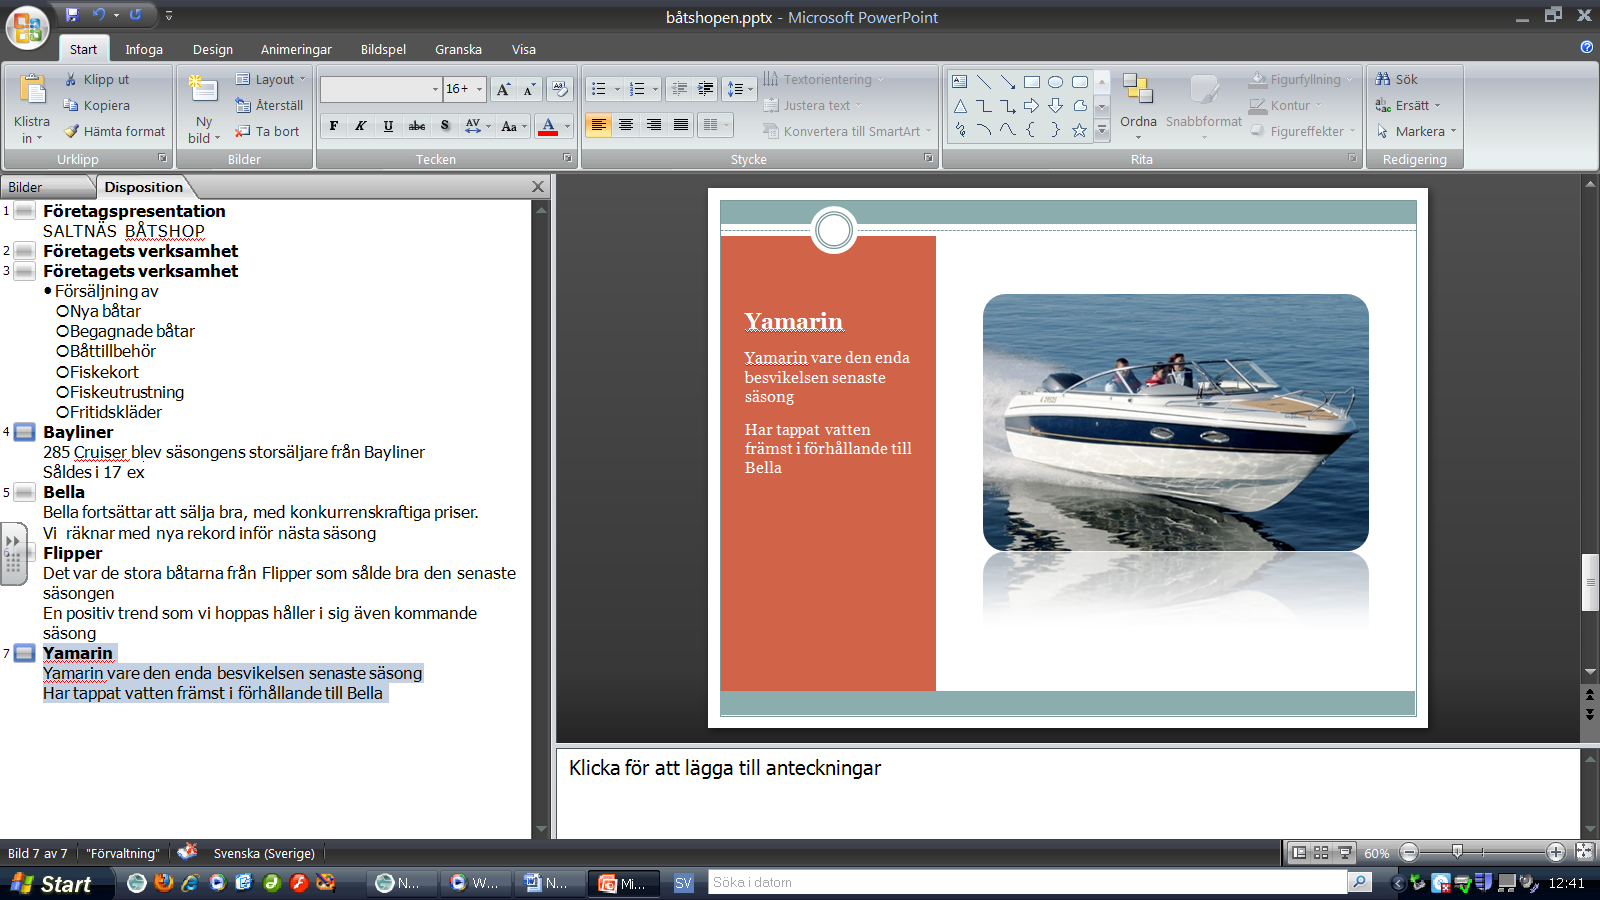
Task: Open Tecken dialog launcher
Action: click(567, 158)
